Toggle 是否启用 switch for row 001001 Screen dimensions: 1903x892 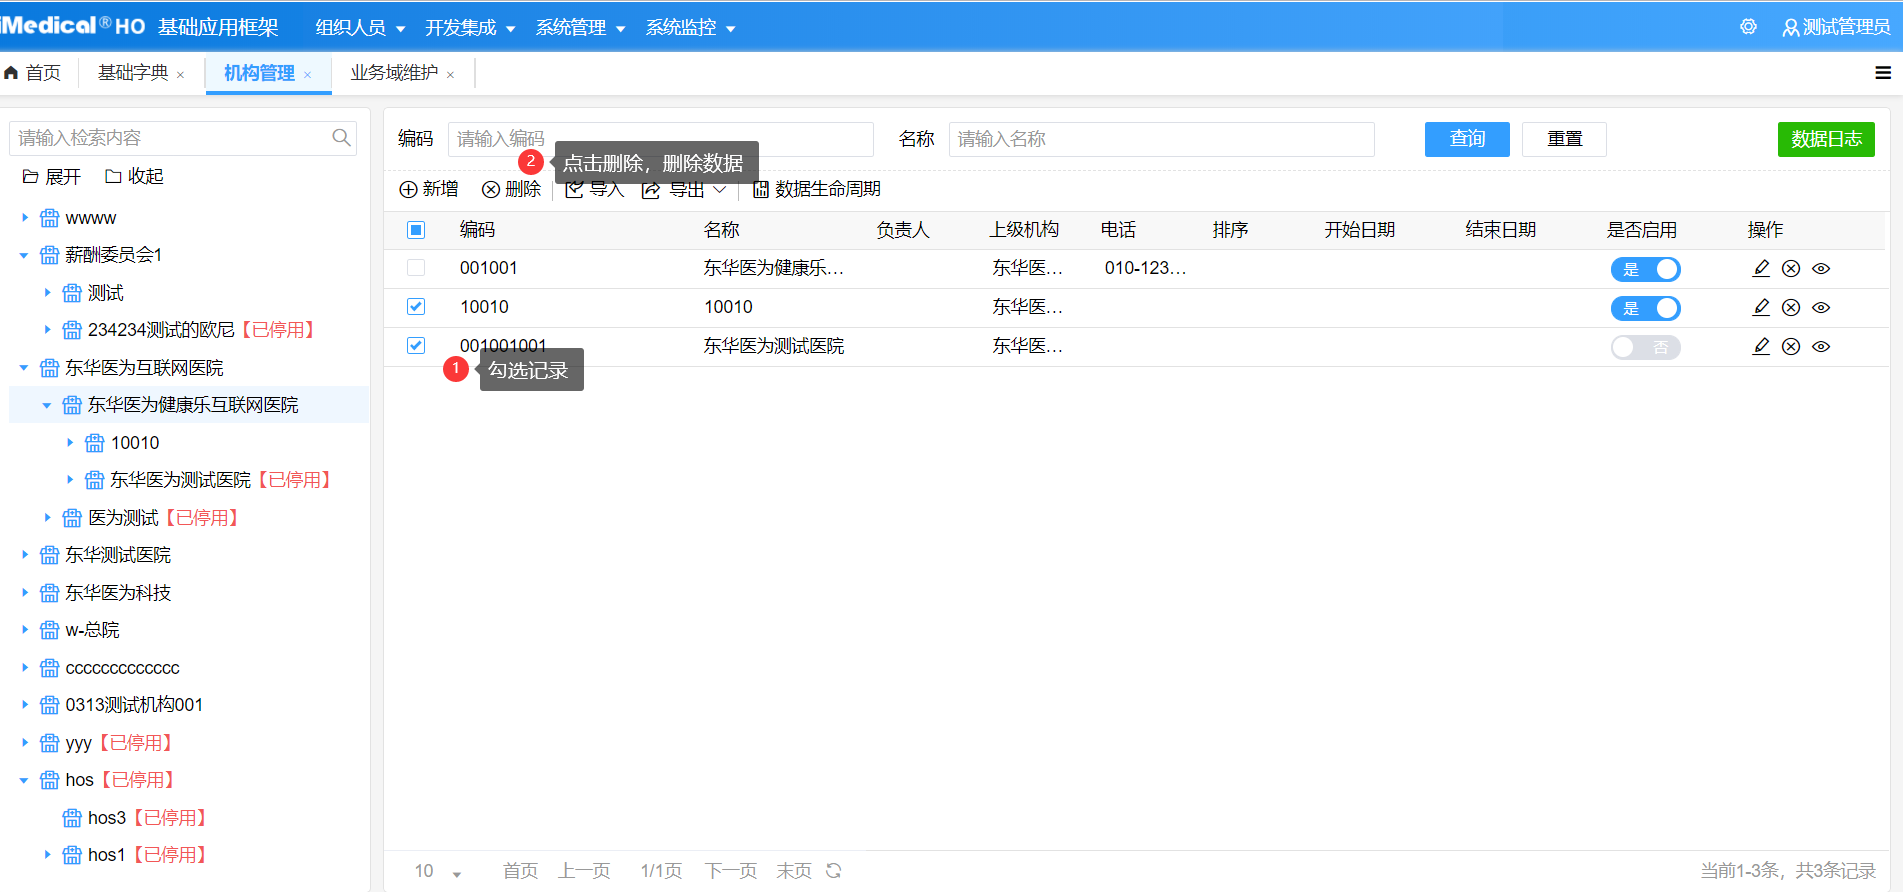1645,269
